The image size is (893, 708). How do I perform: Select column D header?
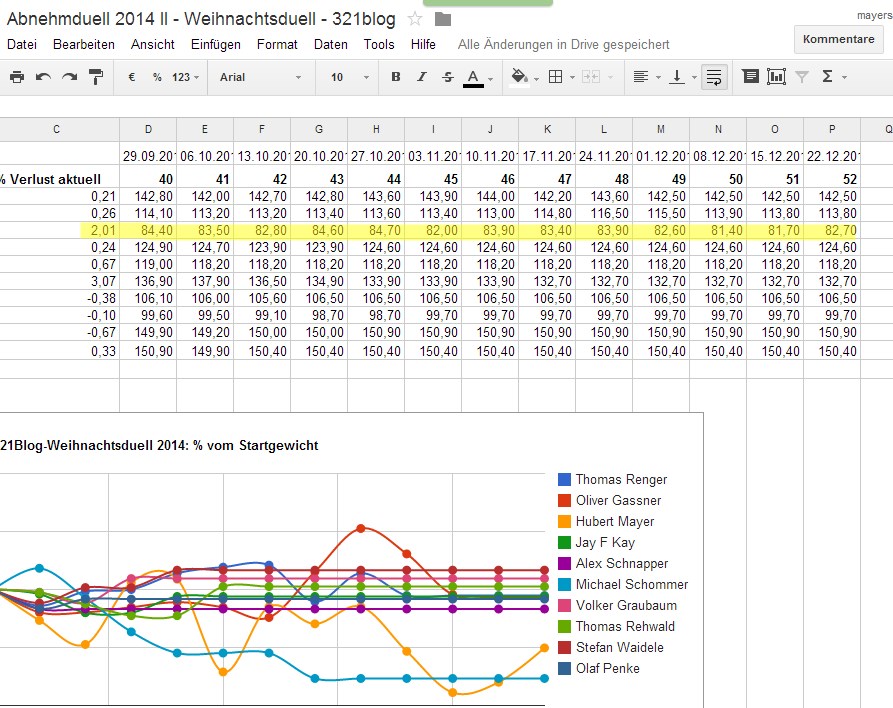(x=148, y=129)
